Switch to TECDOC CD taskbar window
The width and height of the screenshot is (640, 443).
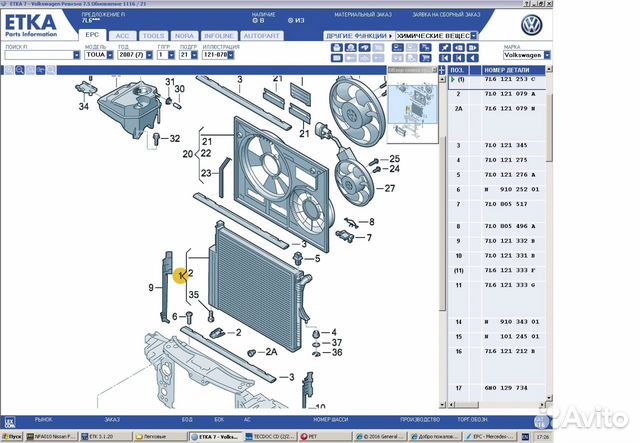point(269,436)
